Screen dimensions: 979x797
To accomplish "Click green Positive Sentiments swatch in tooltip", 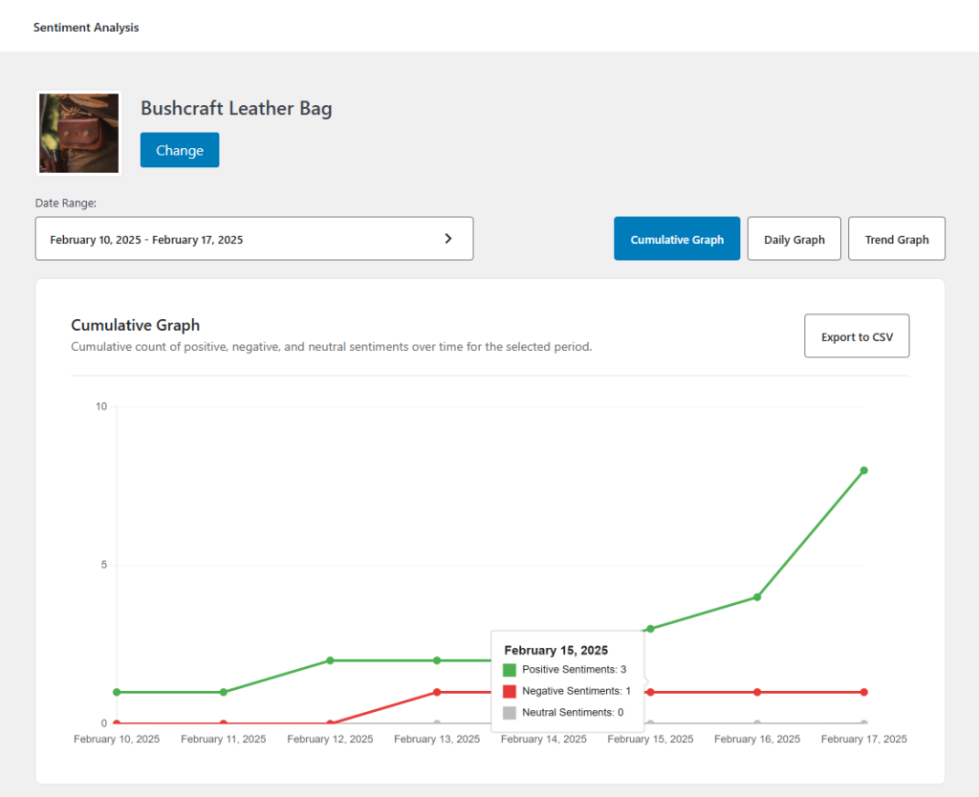I will [510, 670].
